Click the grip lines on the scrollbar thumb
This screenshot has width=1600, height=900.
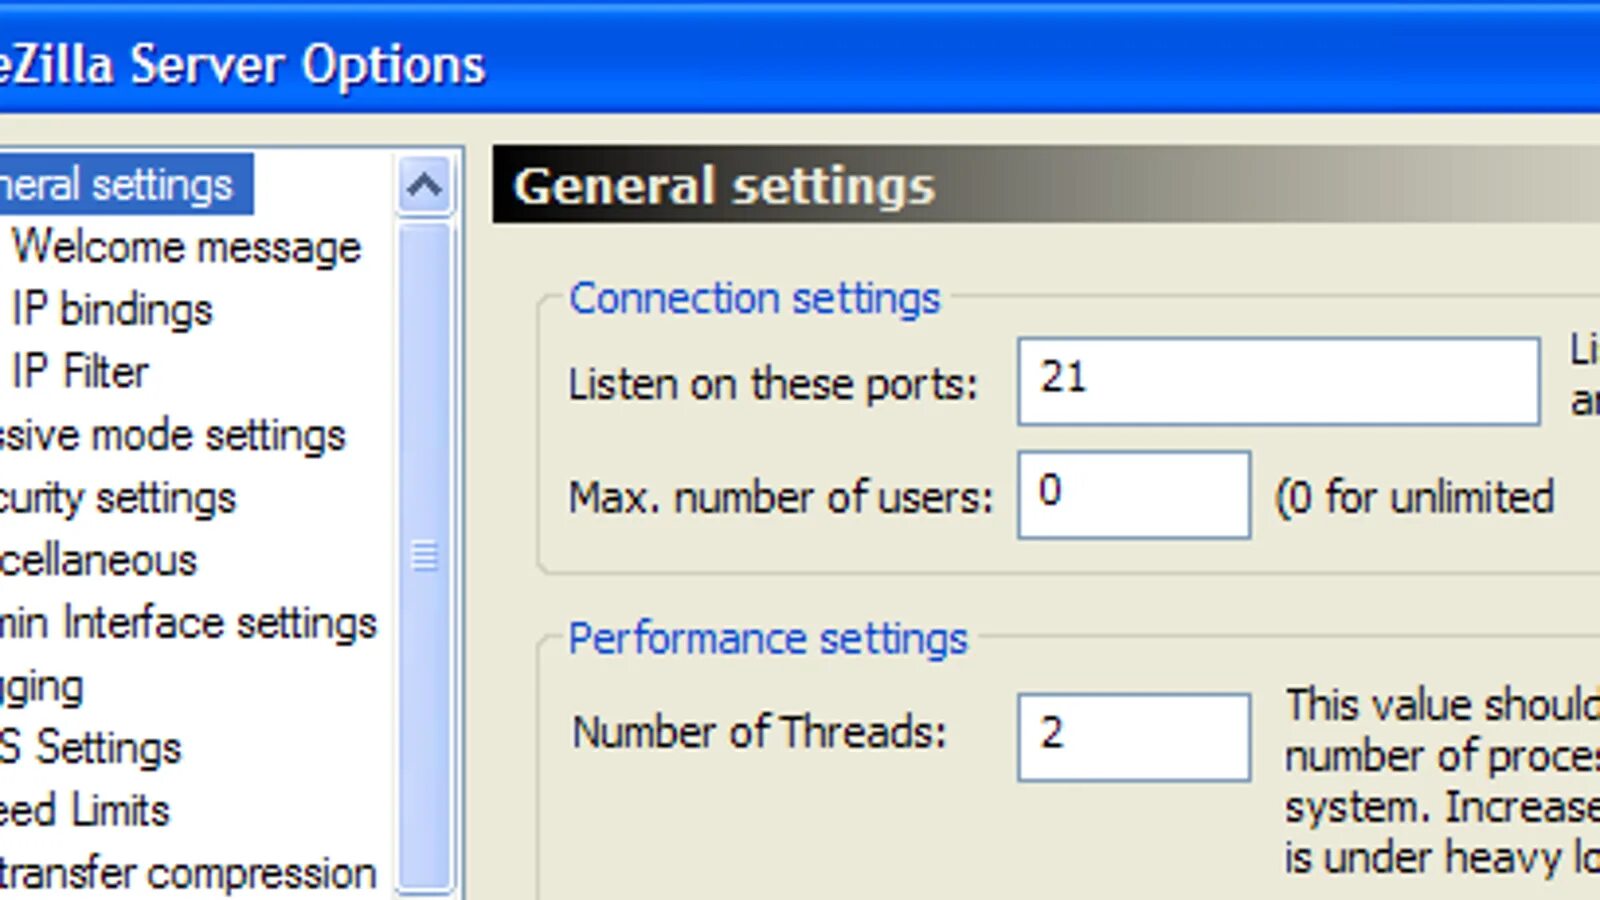(425, 556)
